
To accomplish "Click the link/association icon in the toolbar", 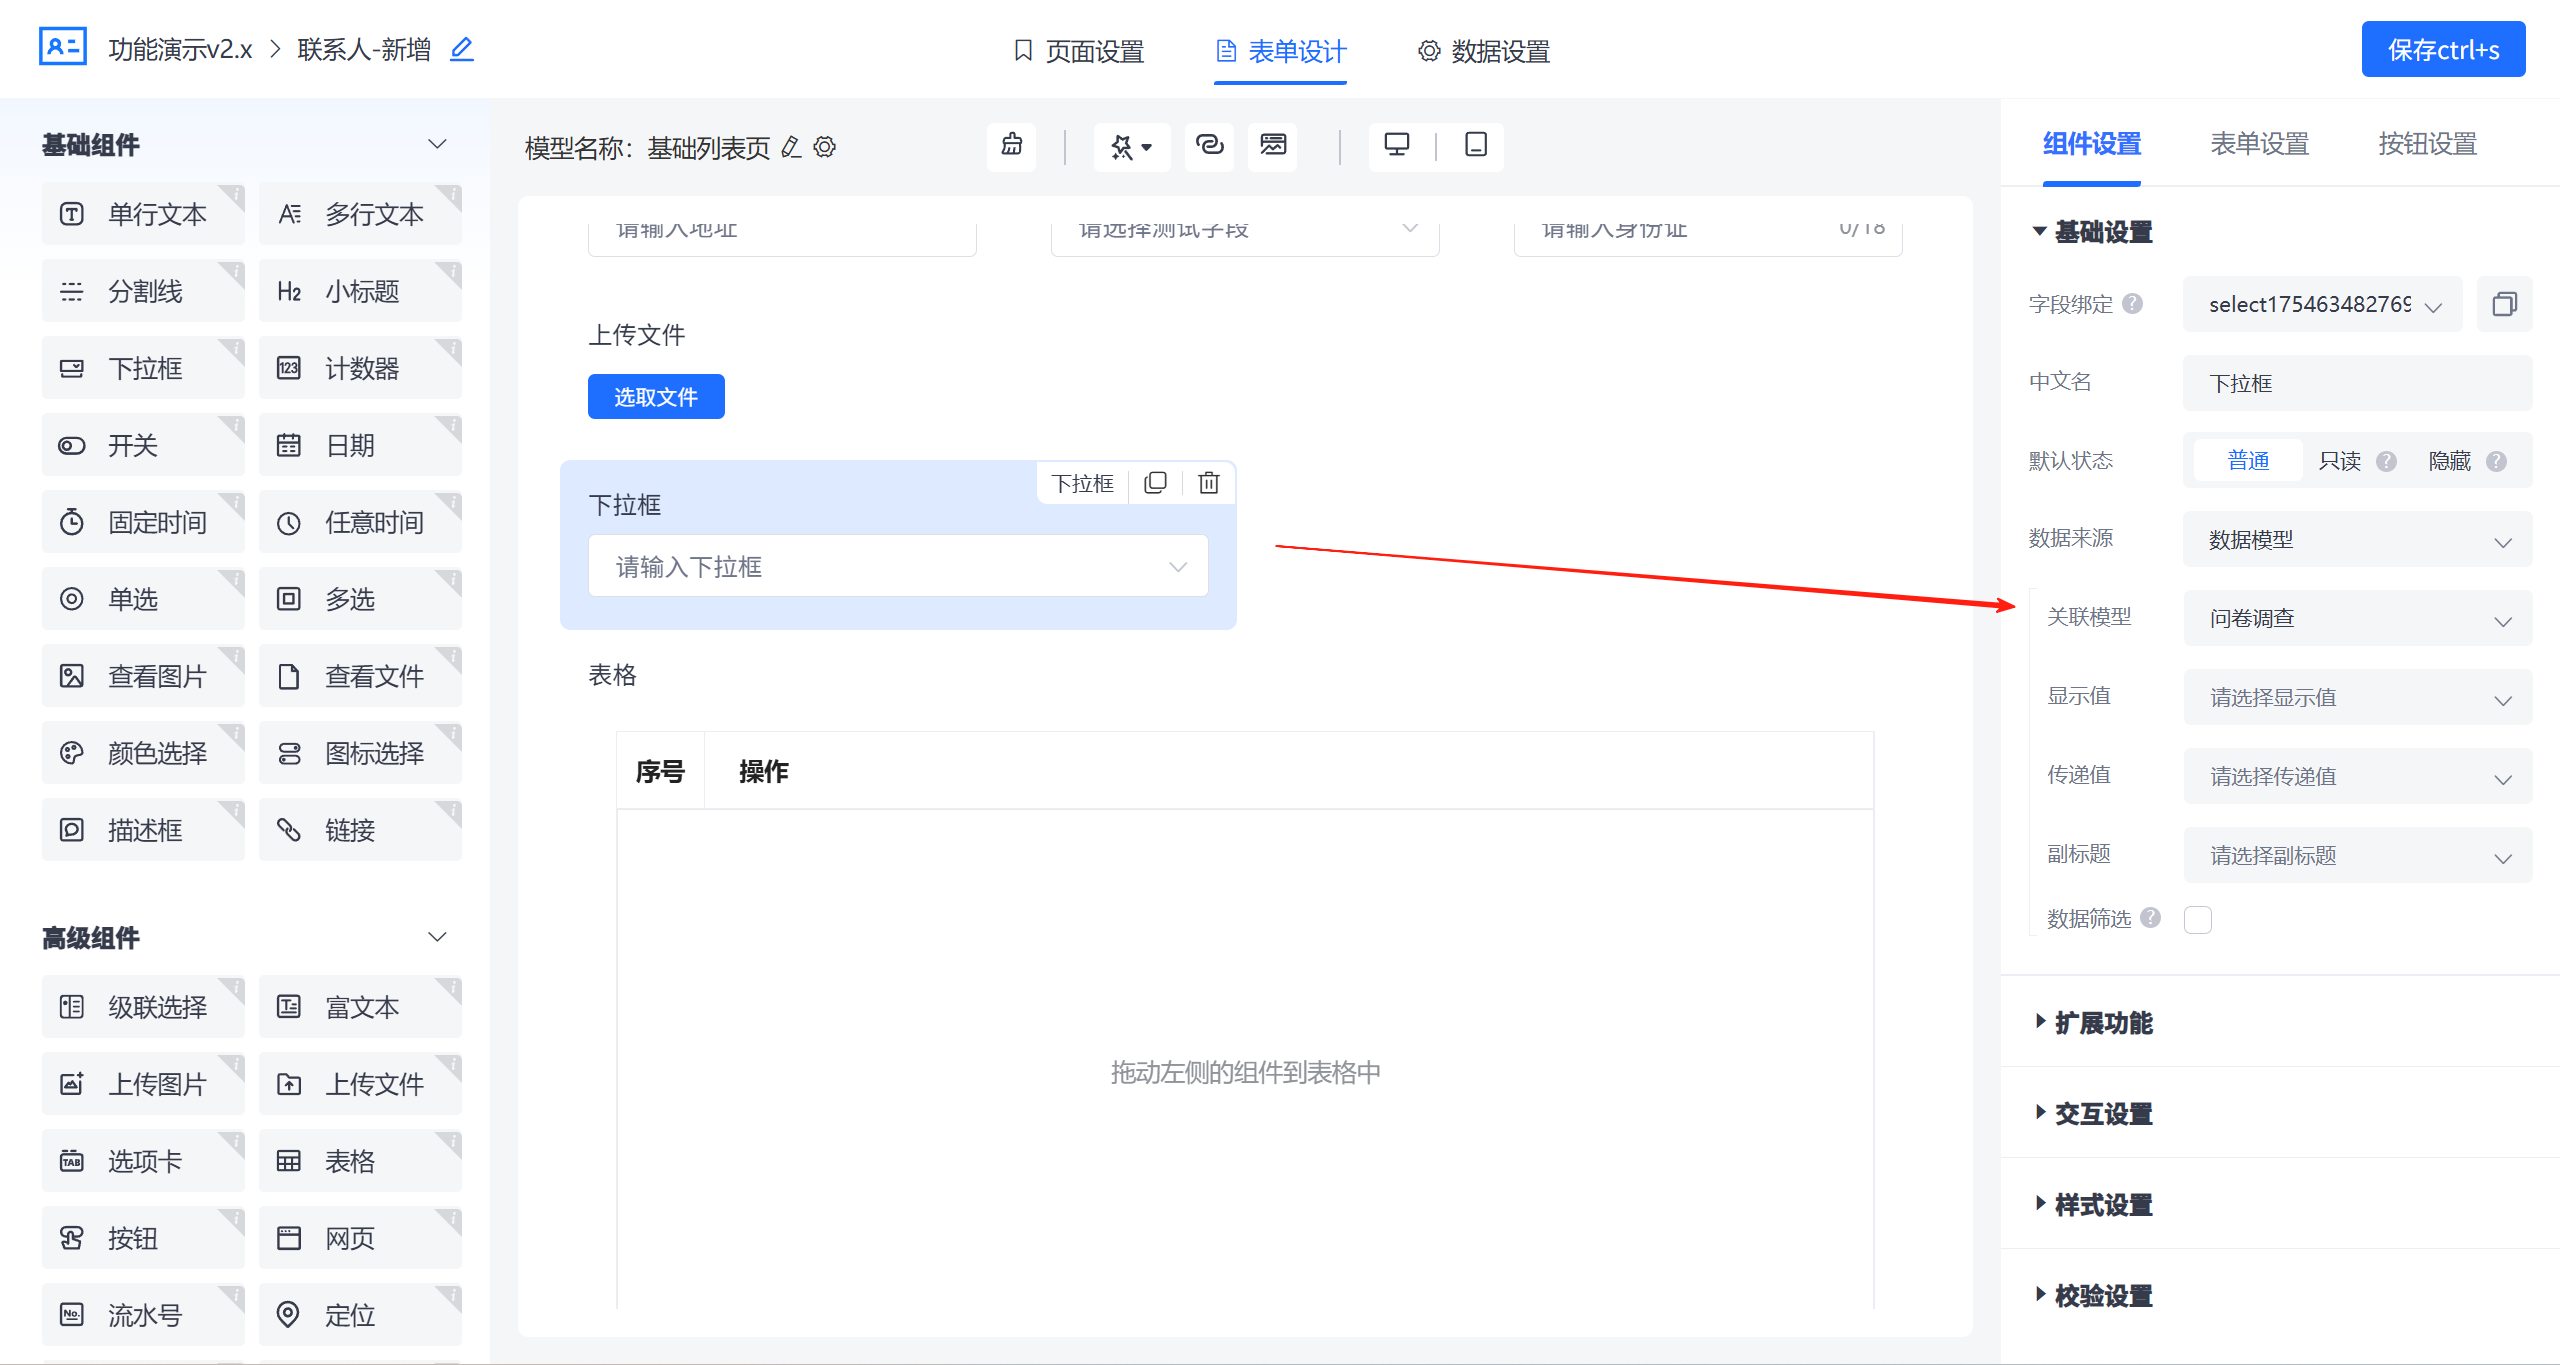I will pyautogui.click(x=1209, y=146).
